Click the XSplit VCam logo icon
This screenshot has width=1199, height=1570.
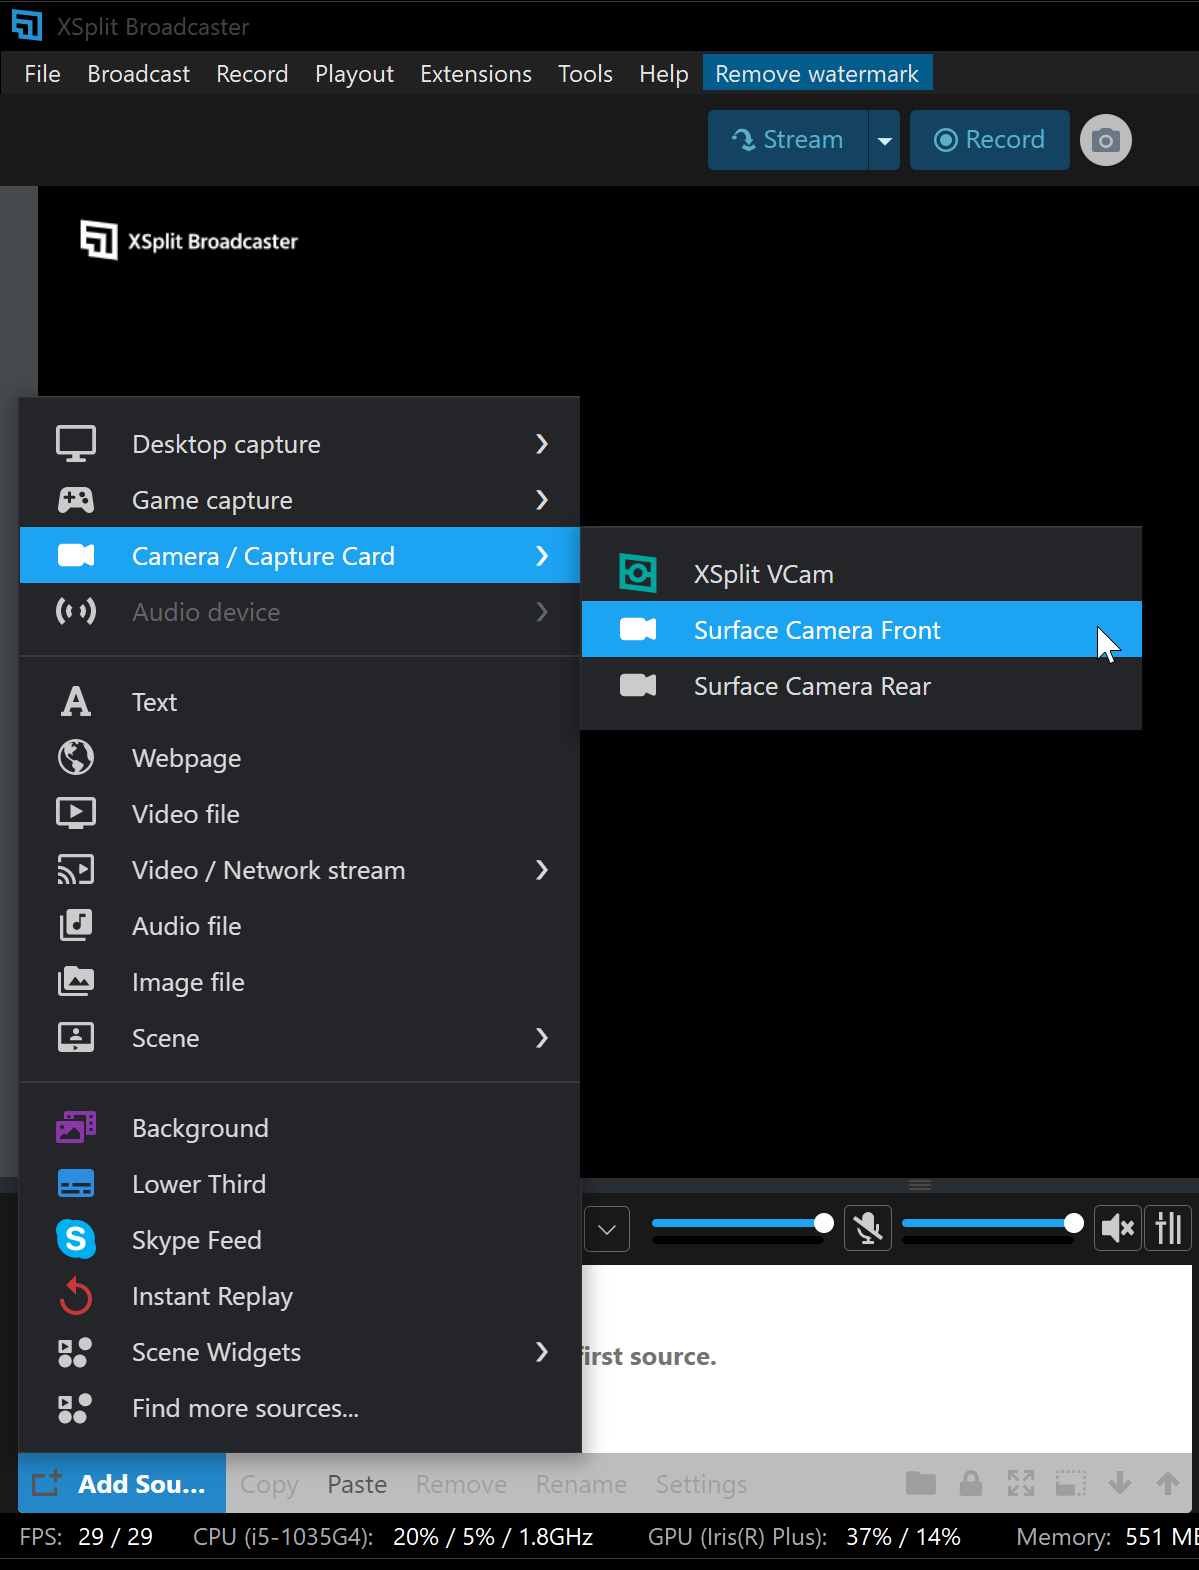point(638,574)
